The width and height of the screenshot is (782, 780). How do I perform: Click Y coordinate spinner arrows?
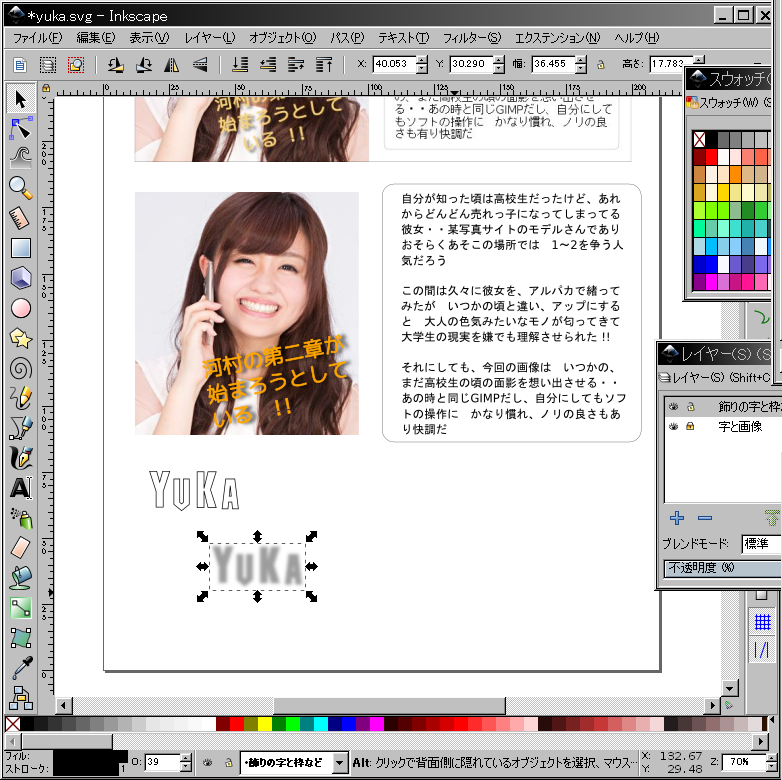pos(499,64)
